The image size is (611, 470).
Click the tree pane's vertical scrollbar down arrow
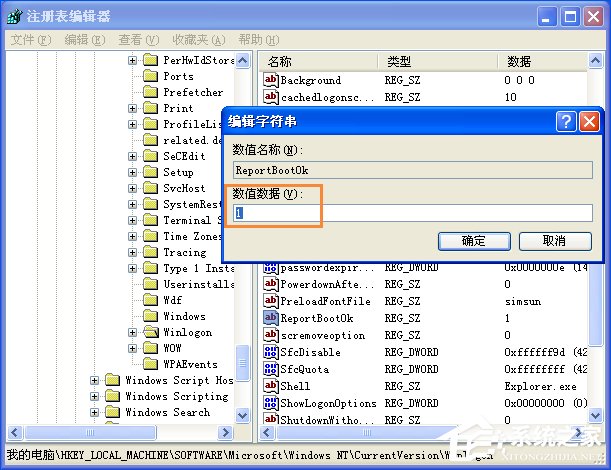tap(242, 415)
